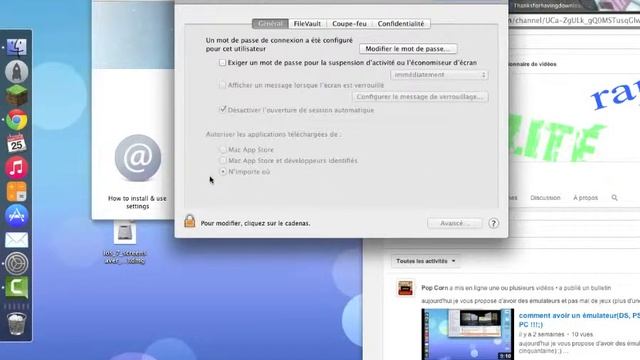The width and height of the screenshot is (640, 360).
Task: Toggle 'Désactiver l'ouverture de session automatique'
Action: [222, 109]
